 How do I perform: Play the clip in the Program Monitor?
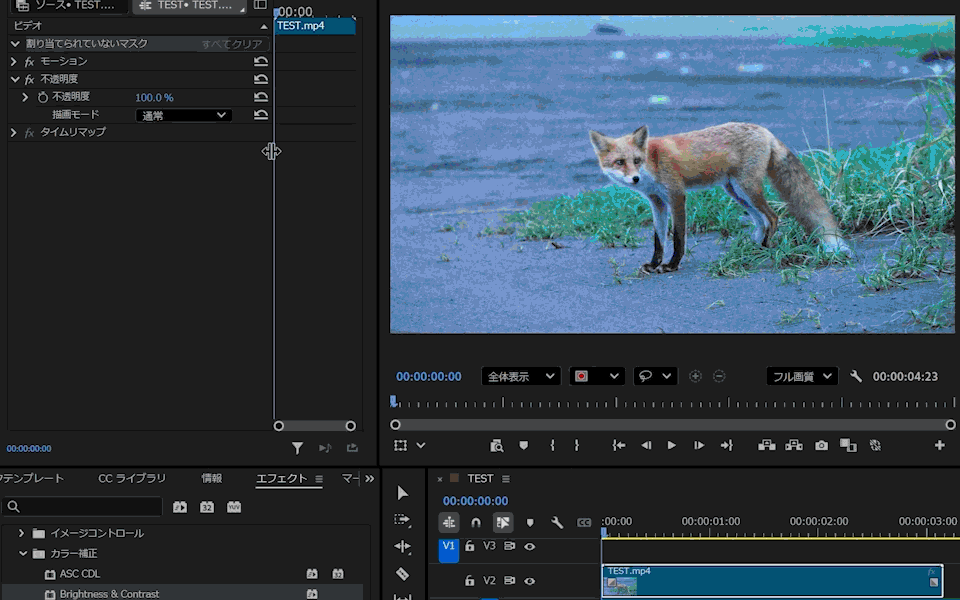(x=671, y=445)
